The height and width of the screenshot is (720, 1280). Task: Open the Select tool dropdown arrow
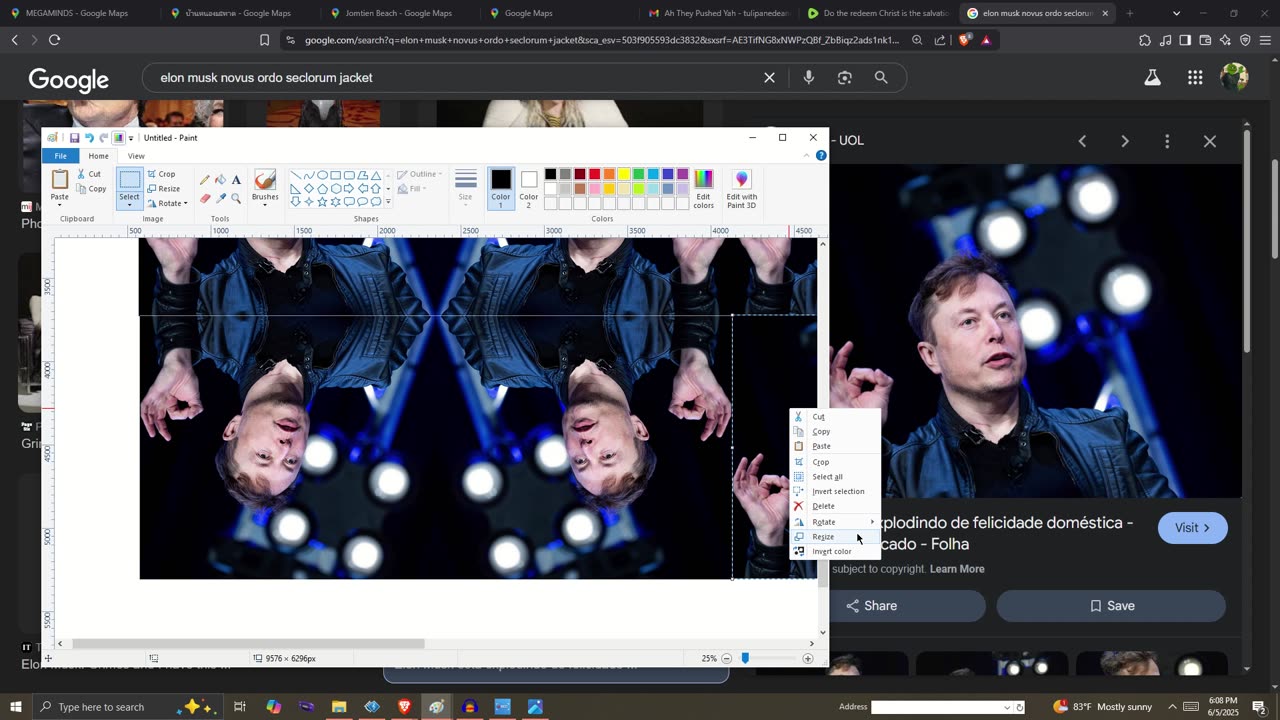[x=130, y=206]
